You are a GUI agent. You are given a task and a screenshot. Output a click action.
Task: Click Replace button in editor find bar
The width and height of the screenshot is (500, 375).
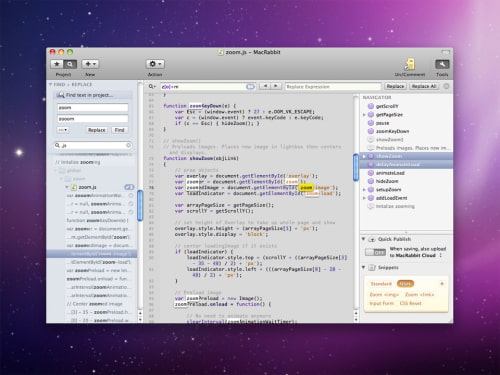click(x=395, y=86)
